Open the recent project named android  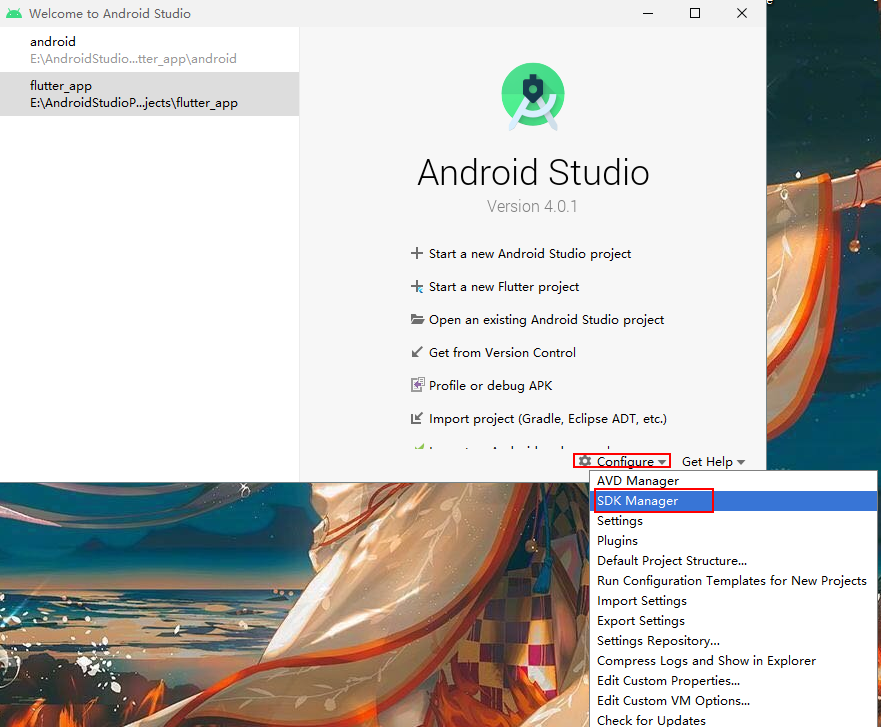(x=149, y=50)
